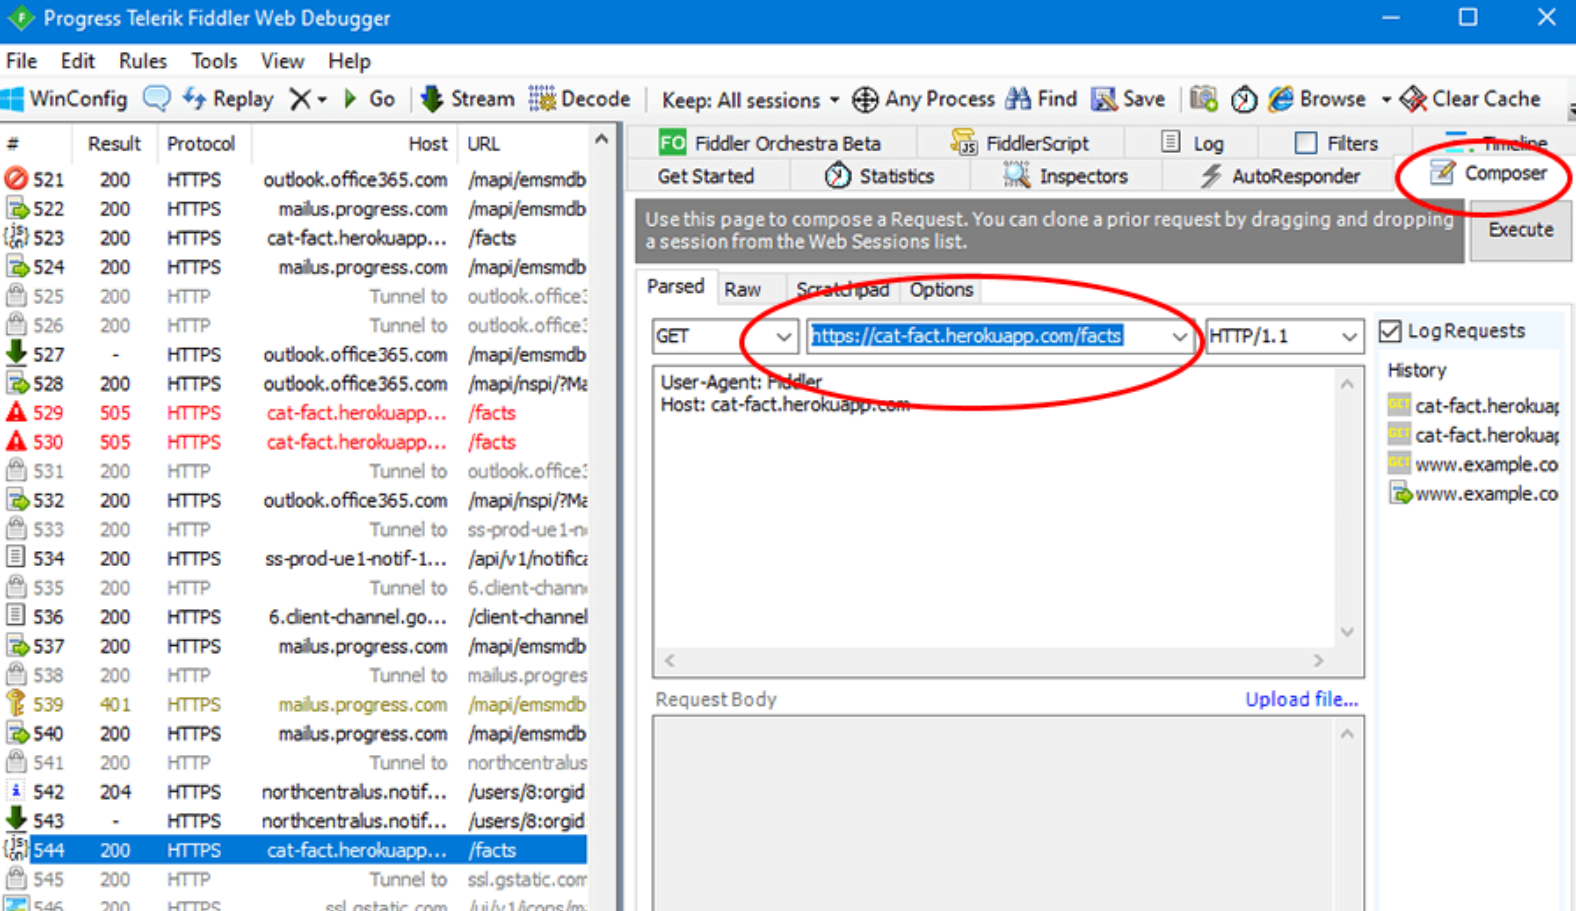Click the headers area scroll-down arrow
Screen dimensions: 1576x911
point(1347,632)
